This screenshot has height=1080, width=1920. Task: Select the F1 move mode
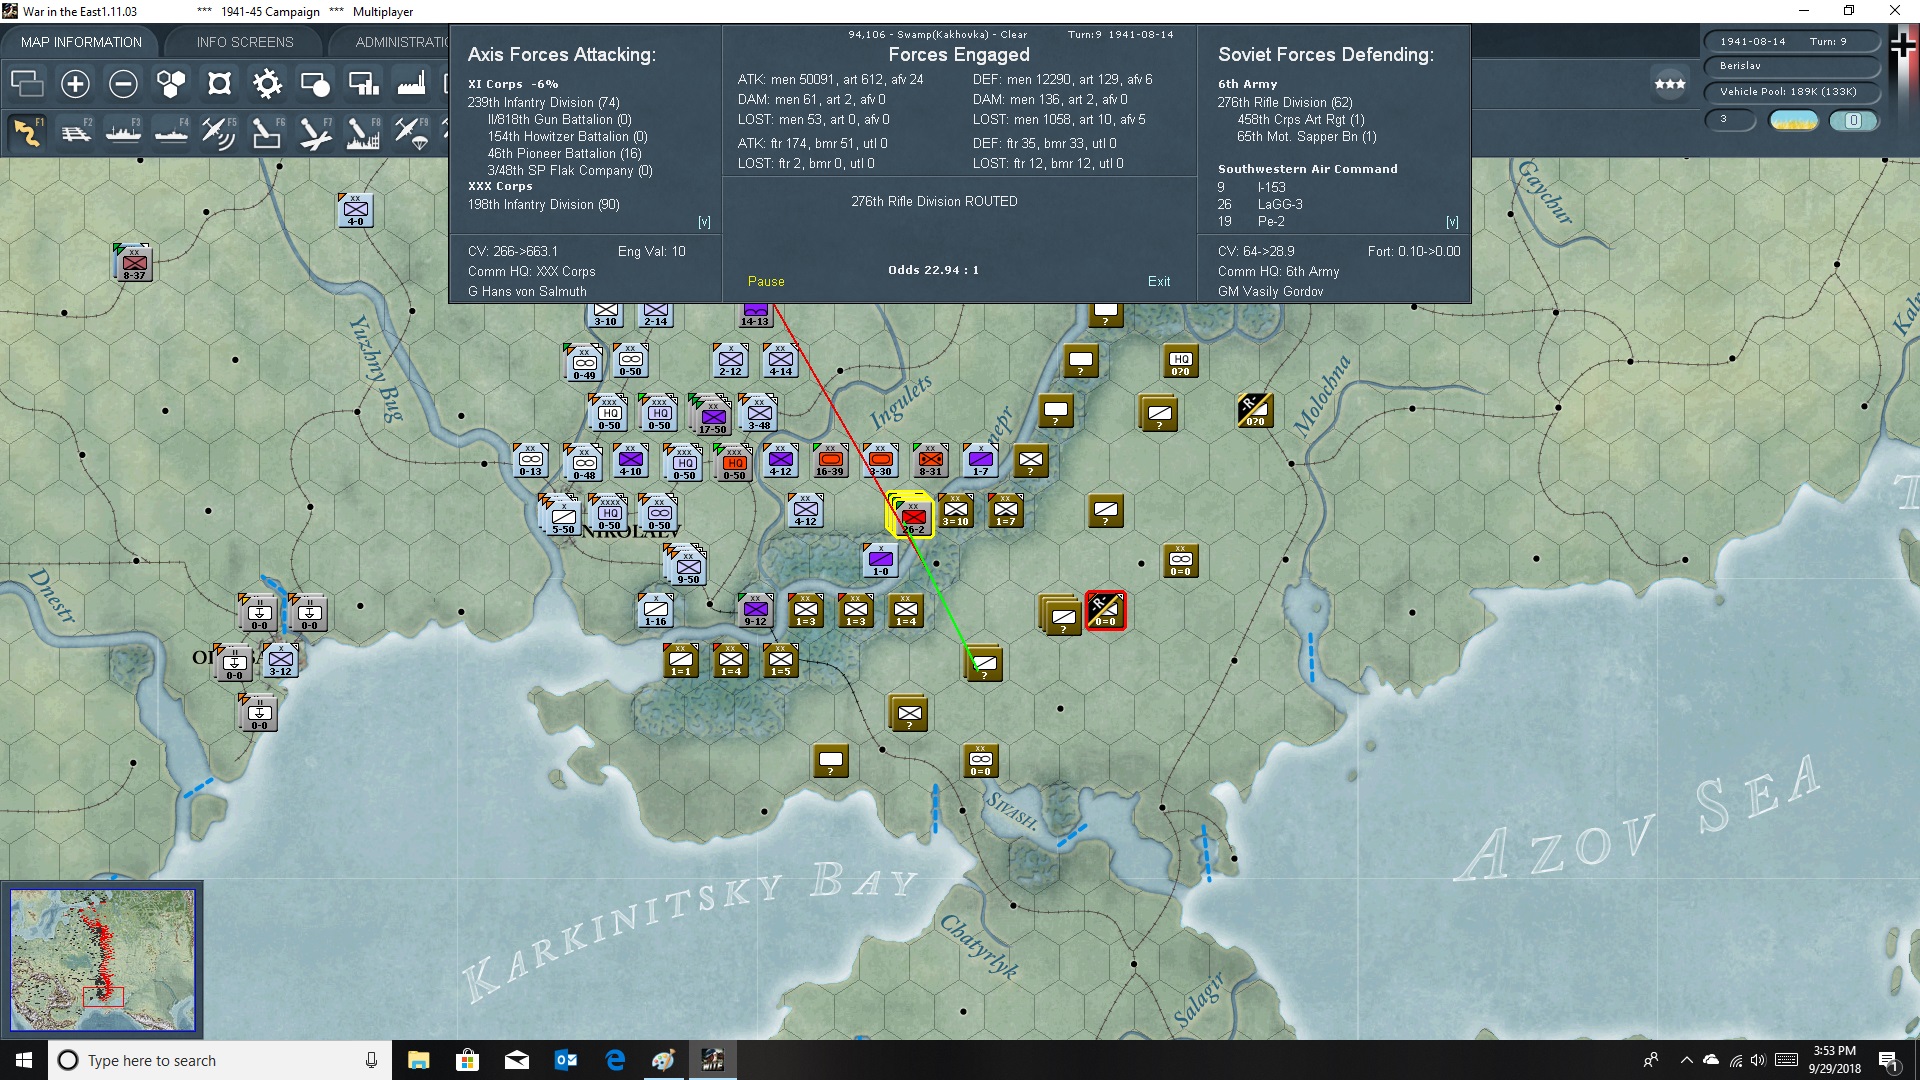coord(27,132)
